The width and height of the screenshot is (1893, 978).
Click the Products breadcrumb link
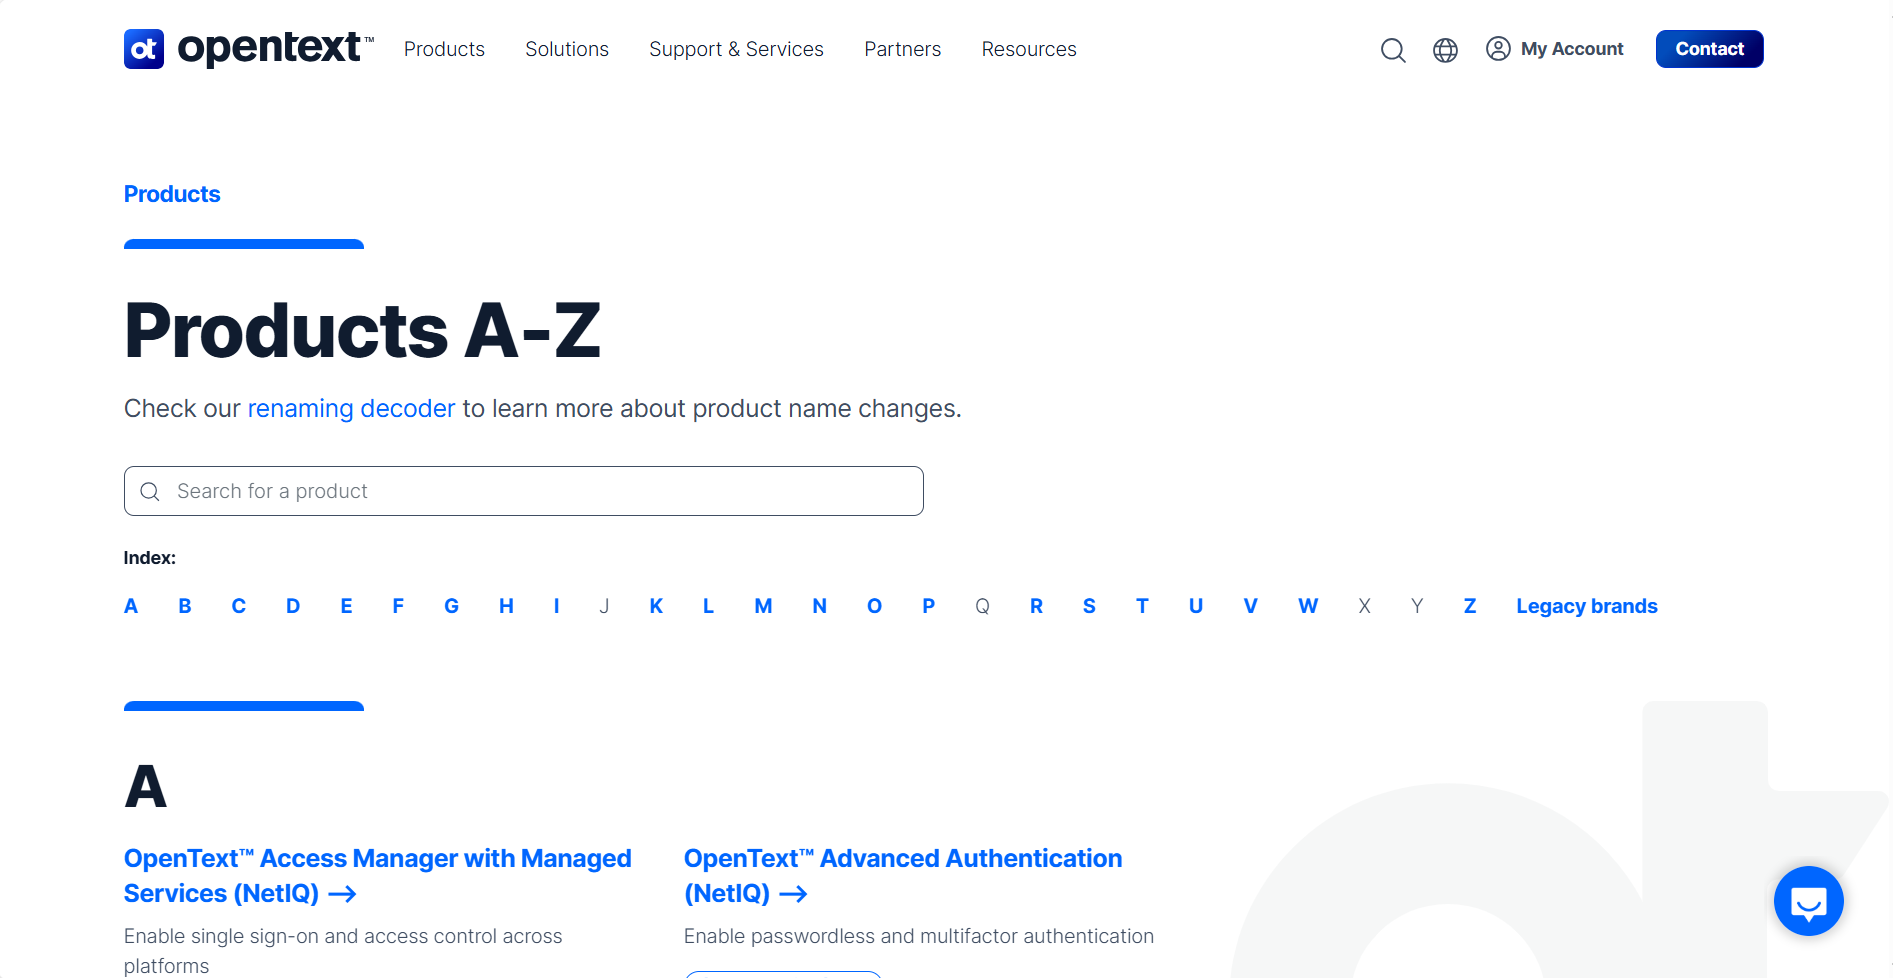(172, 194)
